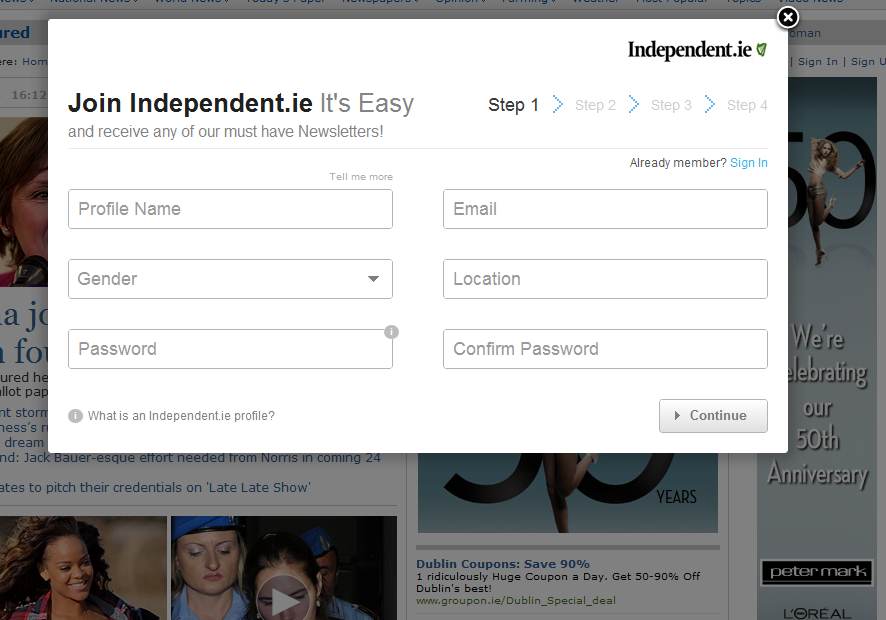Focus the Profile Name field
The image size is (886, 620).
(x=230, y=209)
